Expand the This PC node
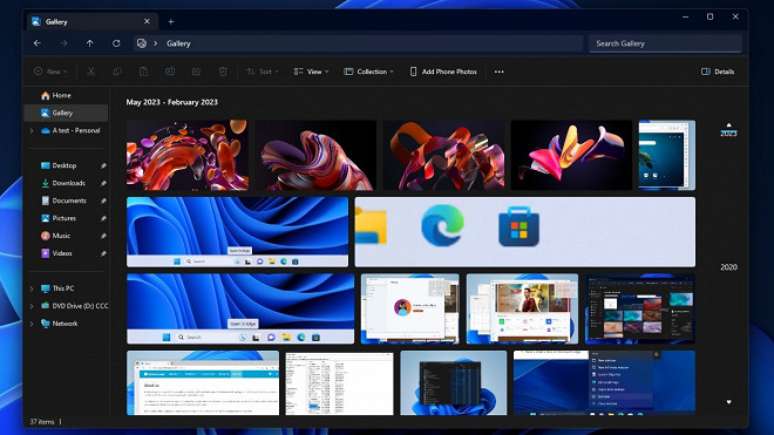 point(32,288)
